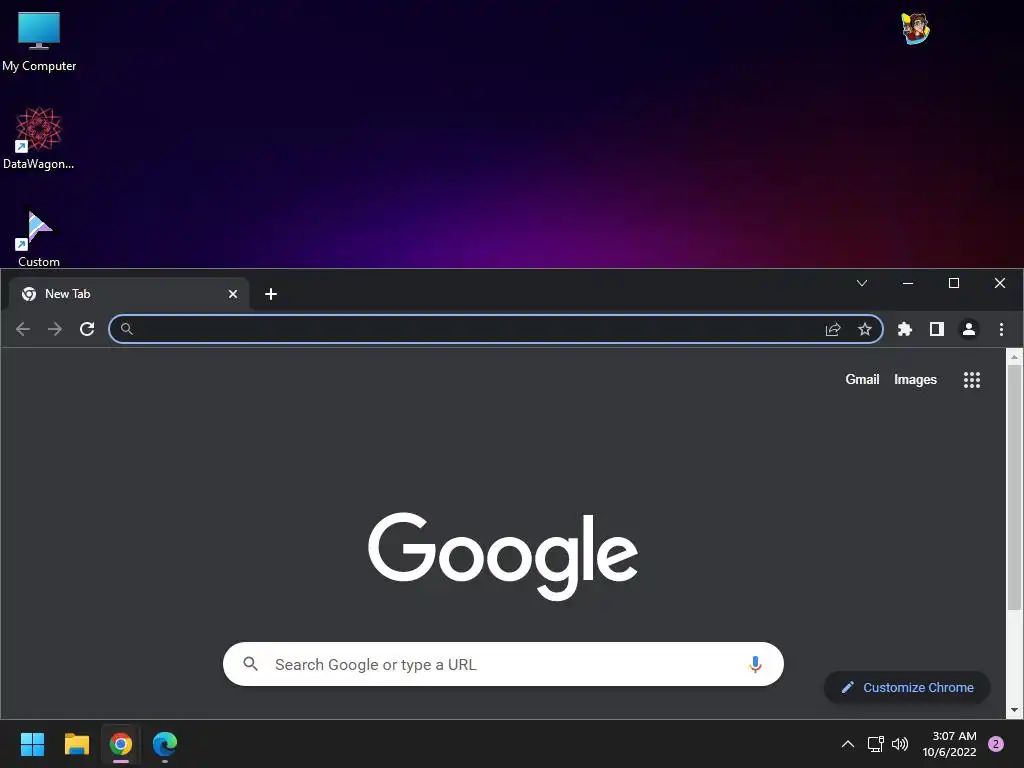This screenshot has width=1024, height=768.
Task: Open network status tray icon
Action: tap(875, 744)
